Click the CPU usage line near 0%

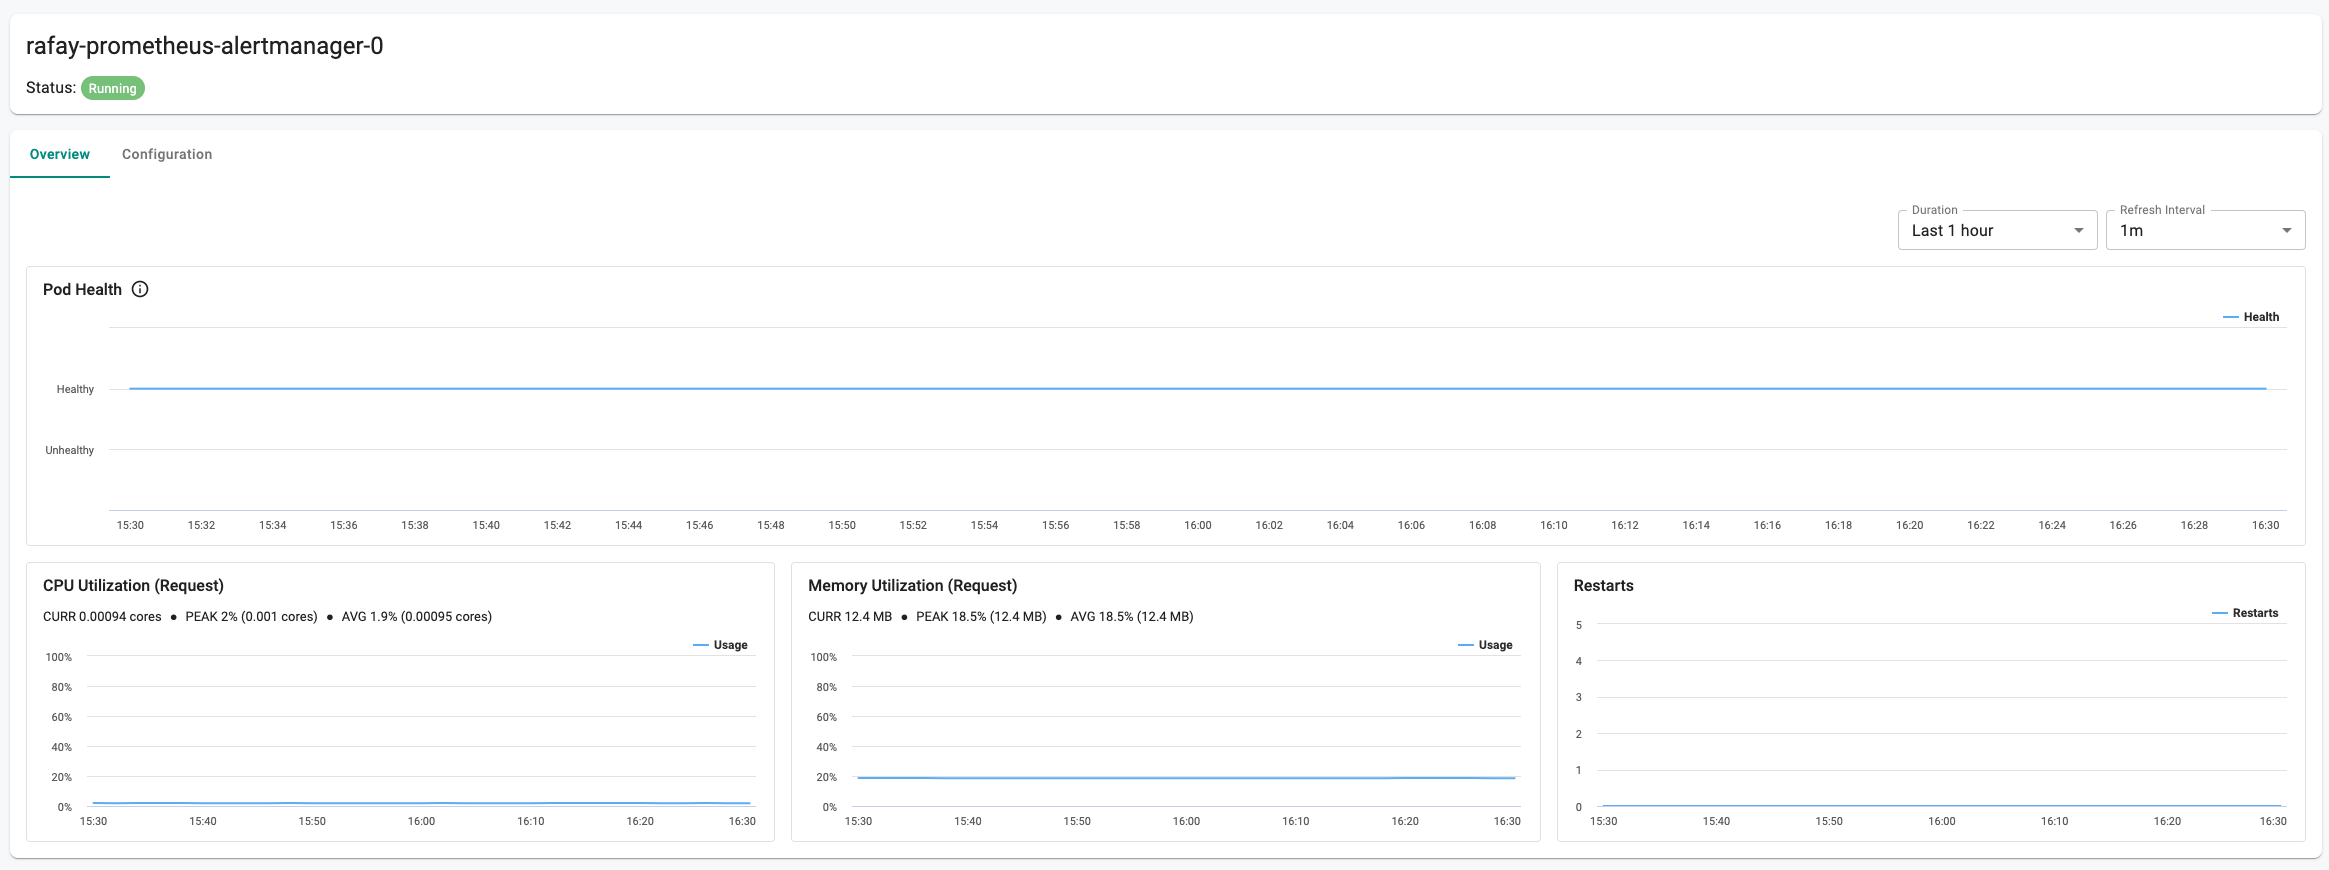[421, 803]
